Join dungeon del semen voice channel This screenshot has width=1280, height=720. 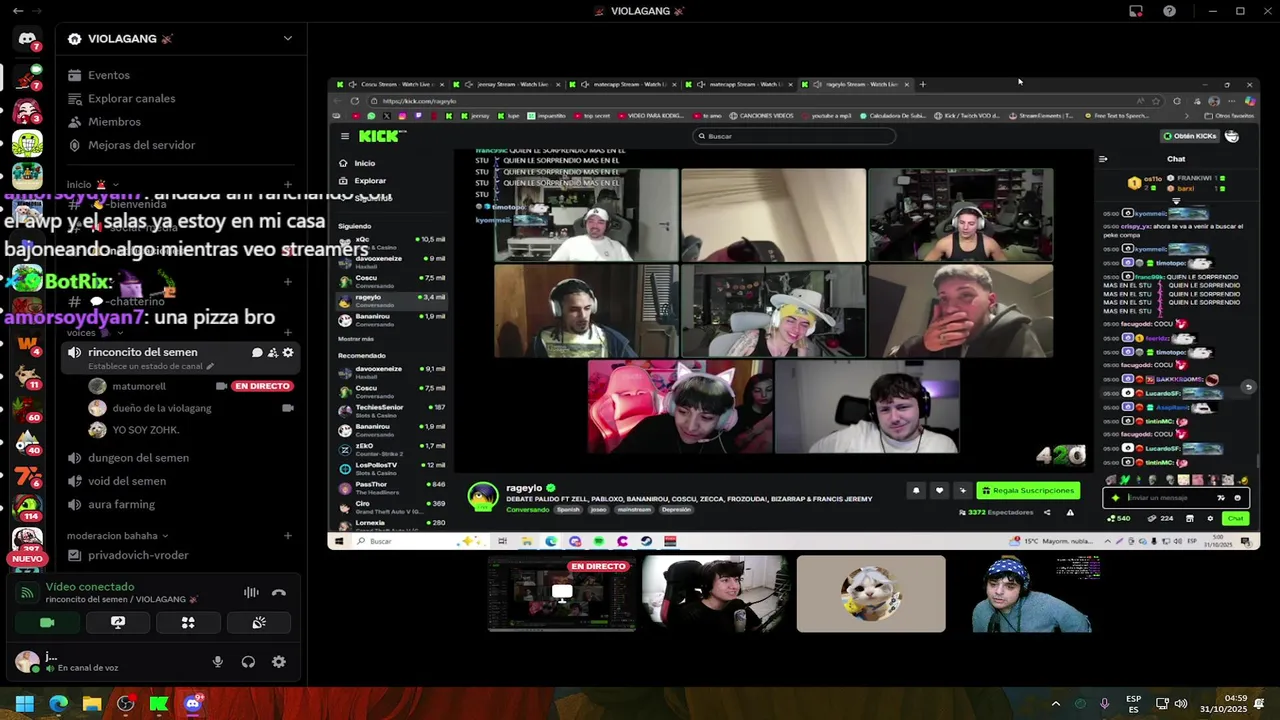179,458
